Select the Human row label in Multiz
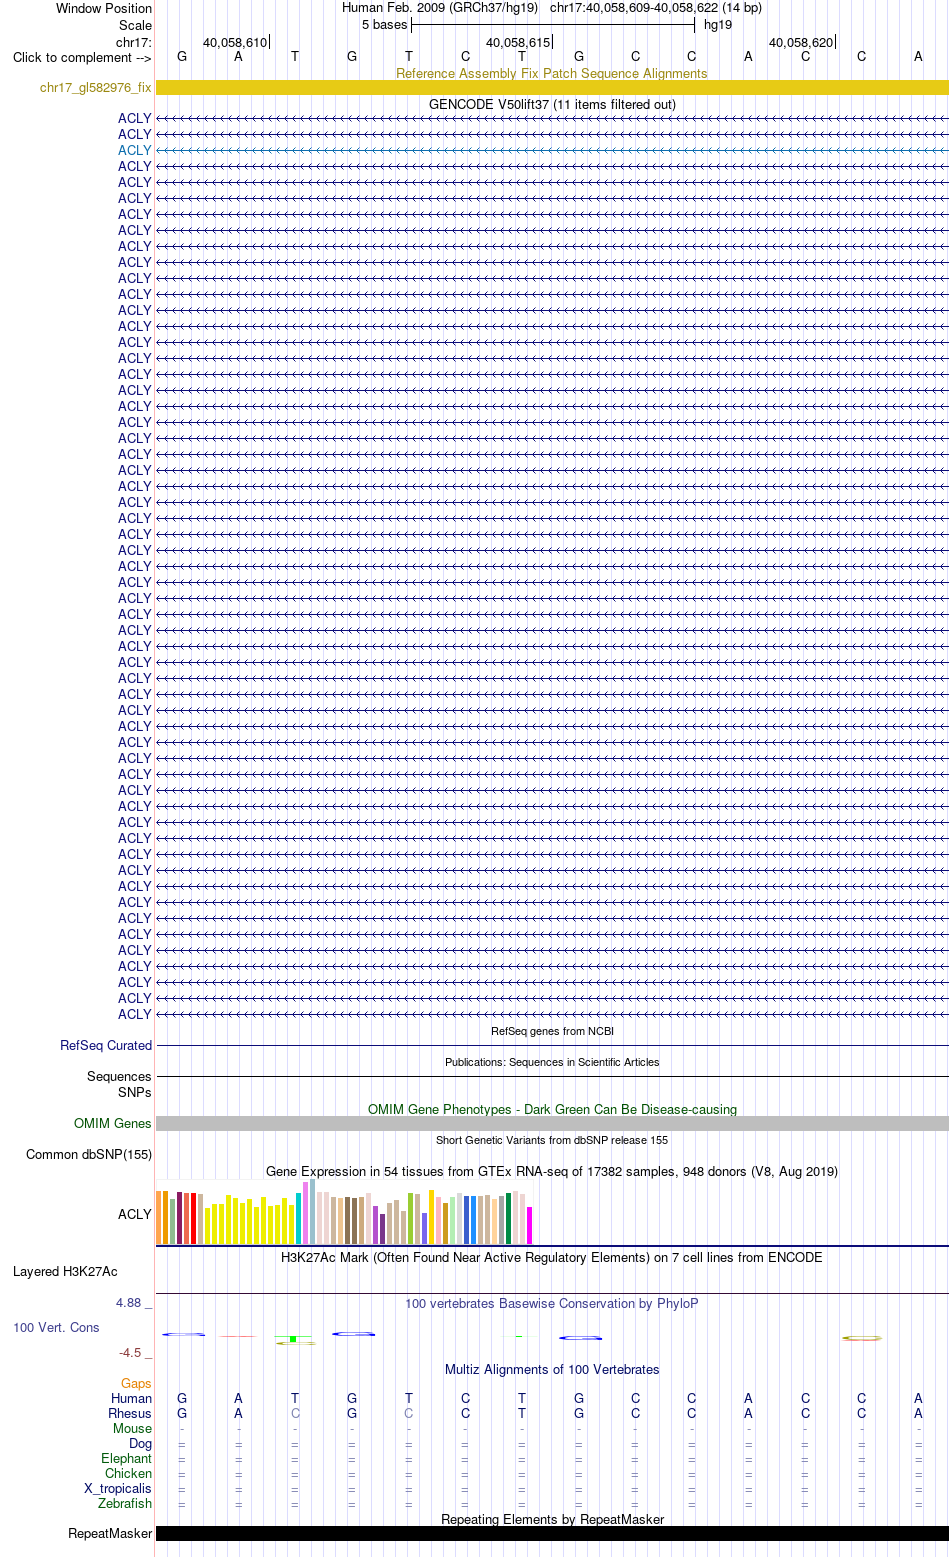This screenshot has width=950, height=1557. 132,1398
